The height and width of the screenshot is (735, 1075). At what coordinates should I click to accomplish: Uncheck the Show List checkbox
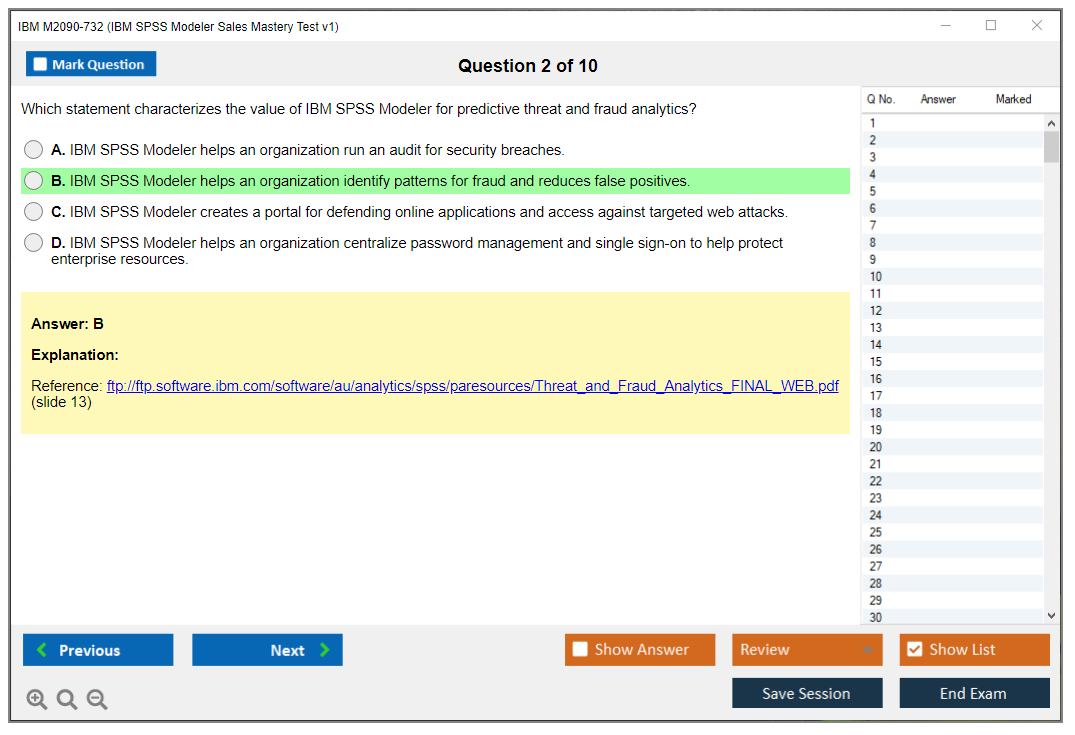tap(914, 650)
